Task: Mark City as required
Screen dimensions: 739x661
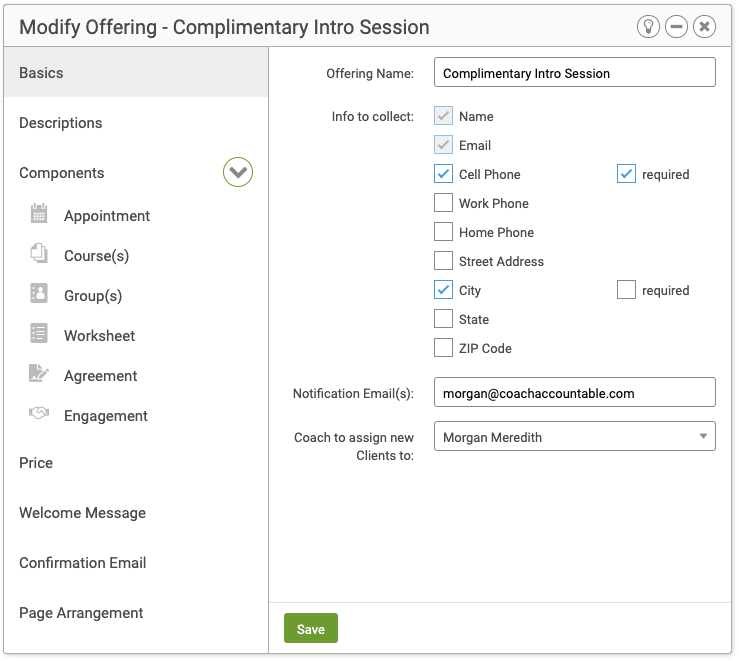Action: pos(626,290)
